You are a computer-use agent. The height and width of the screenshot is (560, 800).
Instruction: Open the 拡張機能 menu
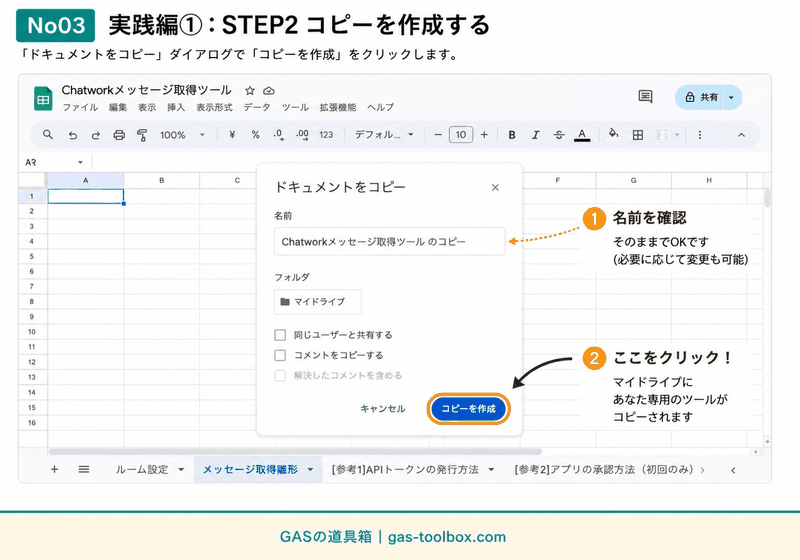338,108
